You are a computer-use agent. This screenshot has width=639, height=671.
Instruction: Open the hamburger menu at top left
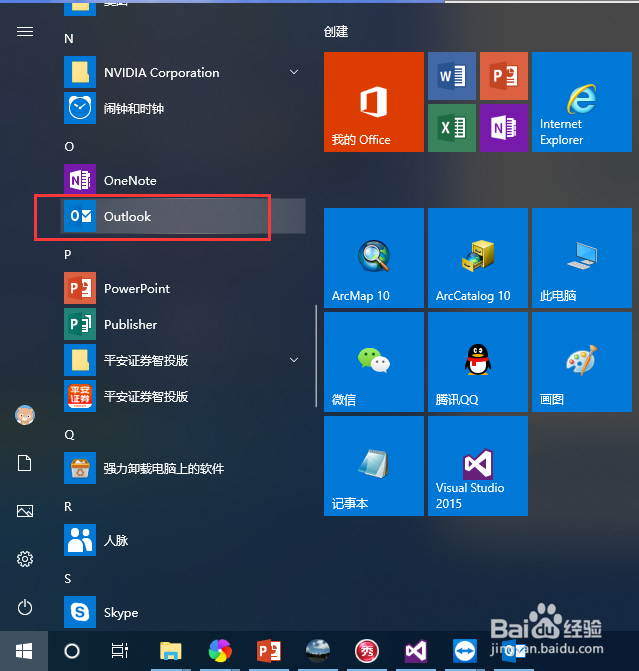(25, 32)
